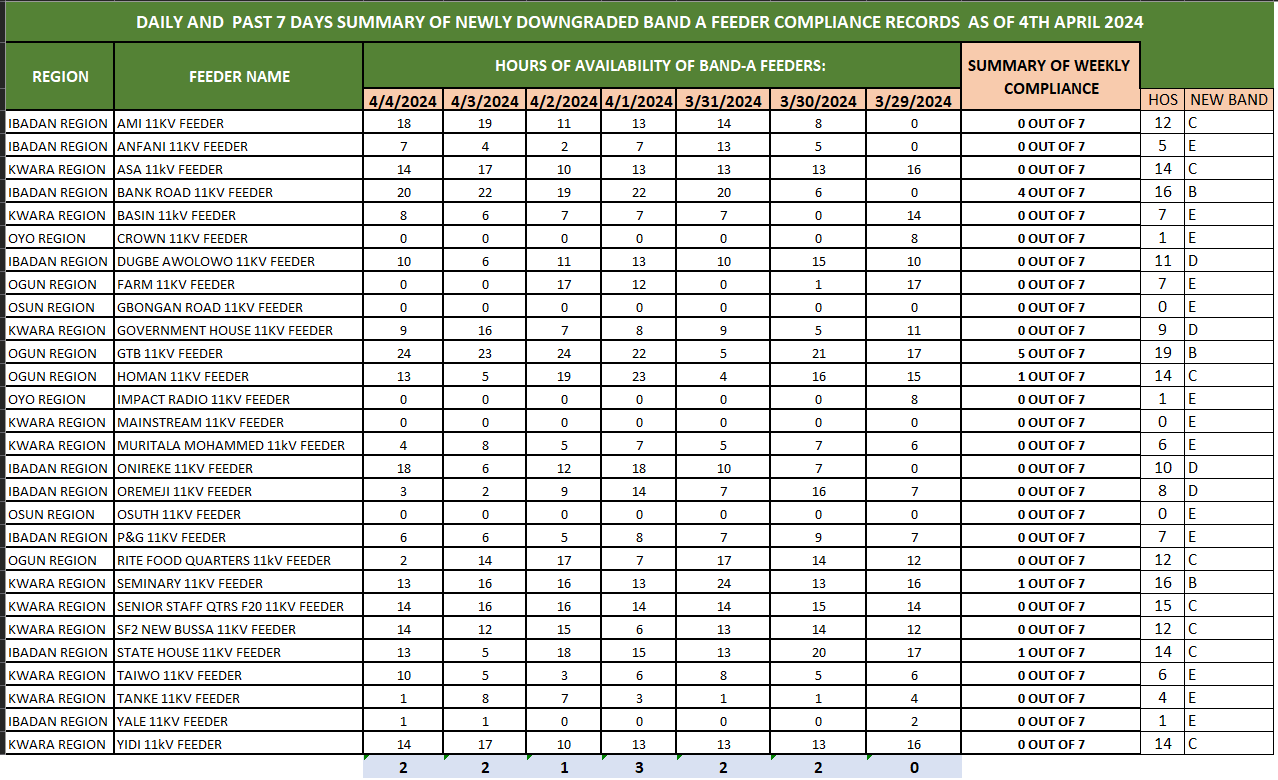
Task: Select the OSUTH 11KV FEEDER cell
Action: click(239, 514)
